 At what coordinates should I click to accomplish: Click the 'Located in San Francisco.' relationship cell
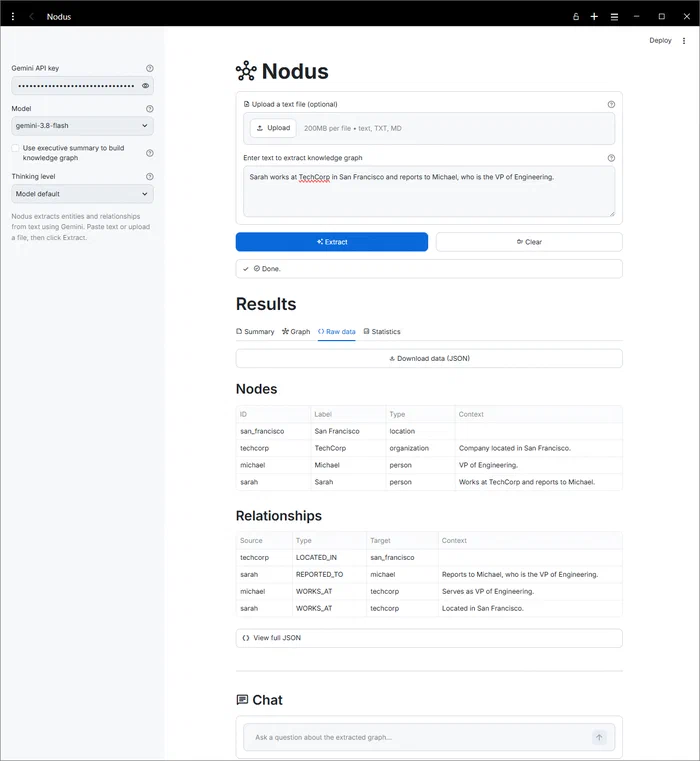pos(530,608)
